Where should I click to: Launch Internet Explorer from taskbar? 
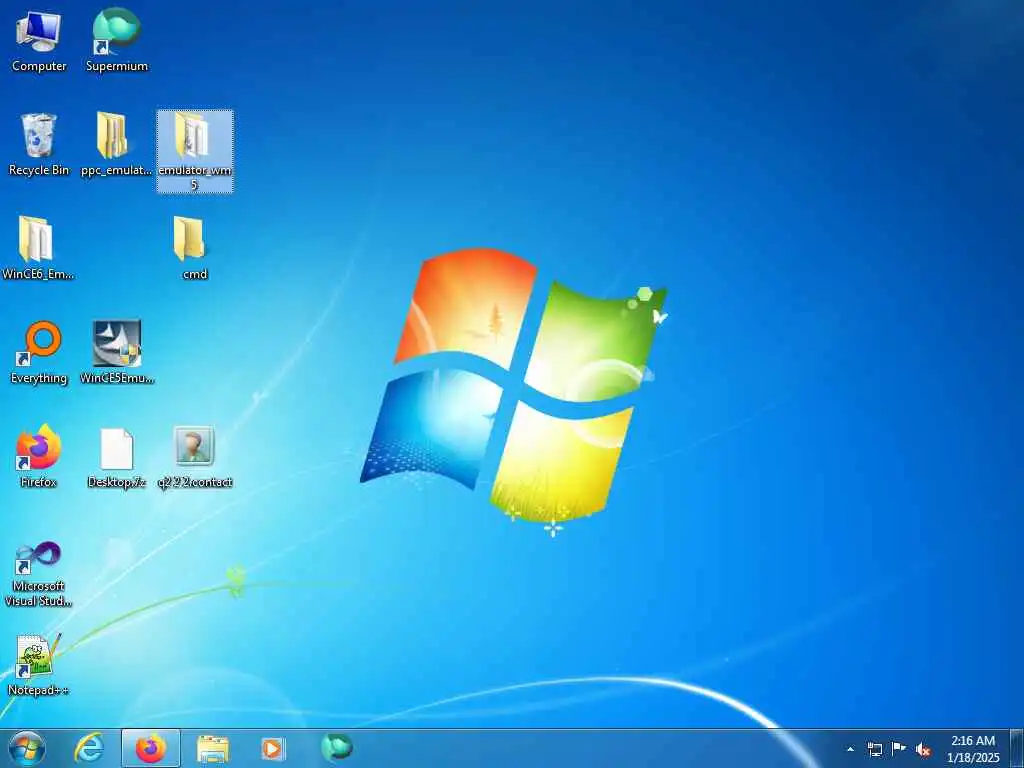(x=88, y=748)
